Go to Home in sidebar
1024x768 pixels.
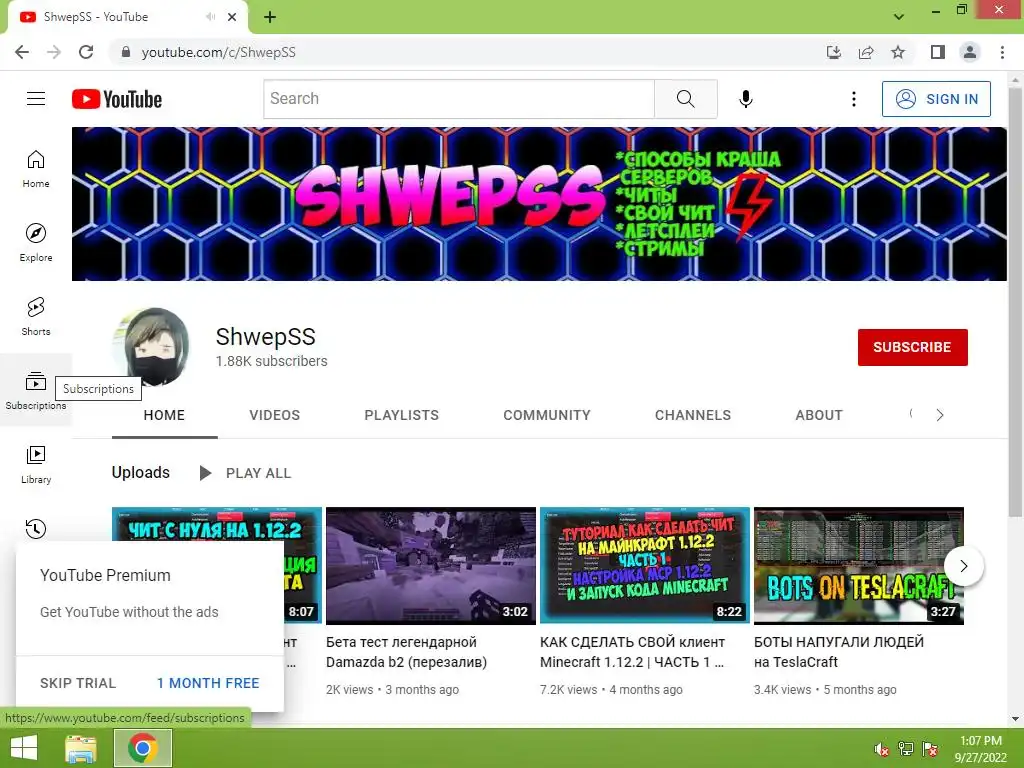tap(36, 168)
